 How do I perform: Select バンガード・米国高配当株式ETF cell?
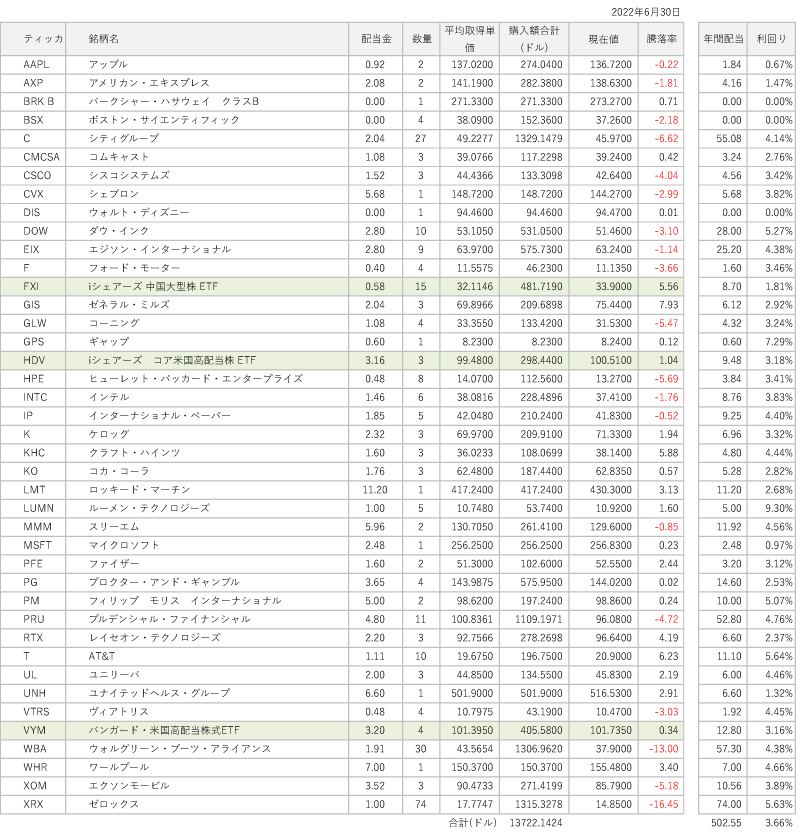point(207,730)
